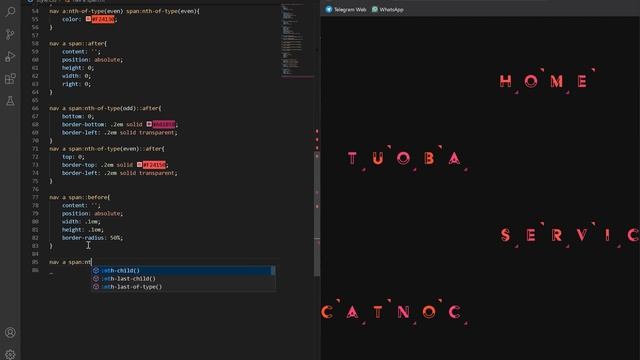Click 'height: 0;' on line 61
The height and width of the screenshot is (360, 640).
[78, 68]
